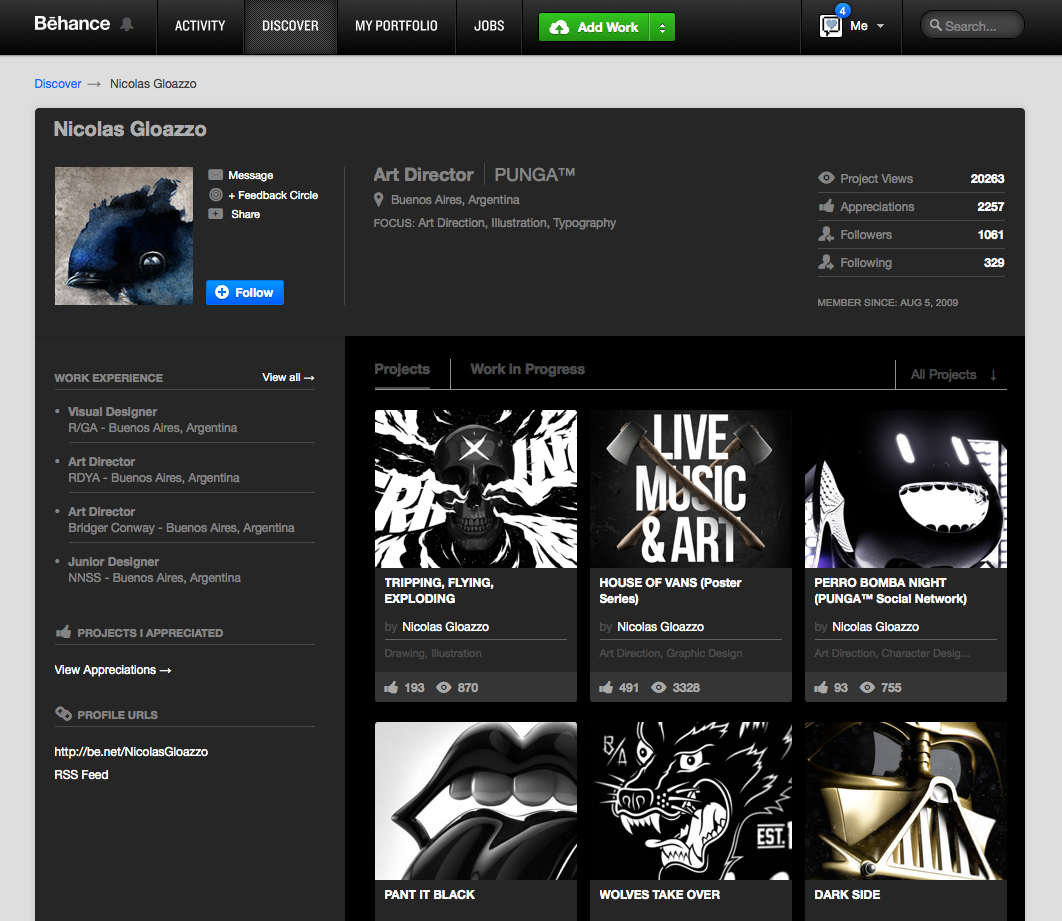Click the Search input field

(972, 26)
